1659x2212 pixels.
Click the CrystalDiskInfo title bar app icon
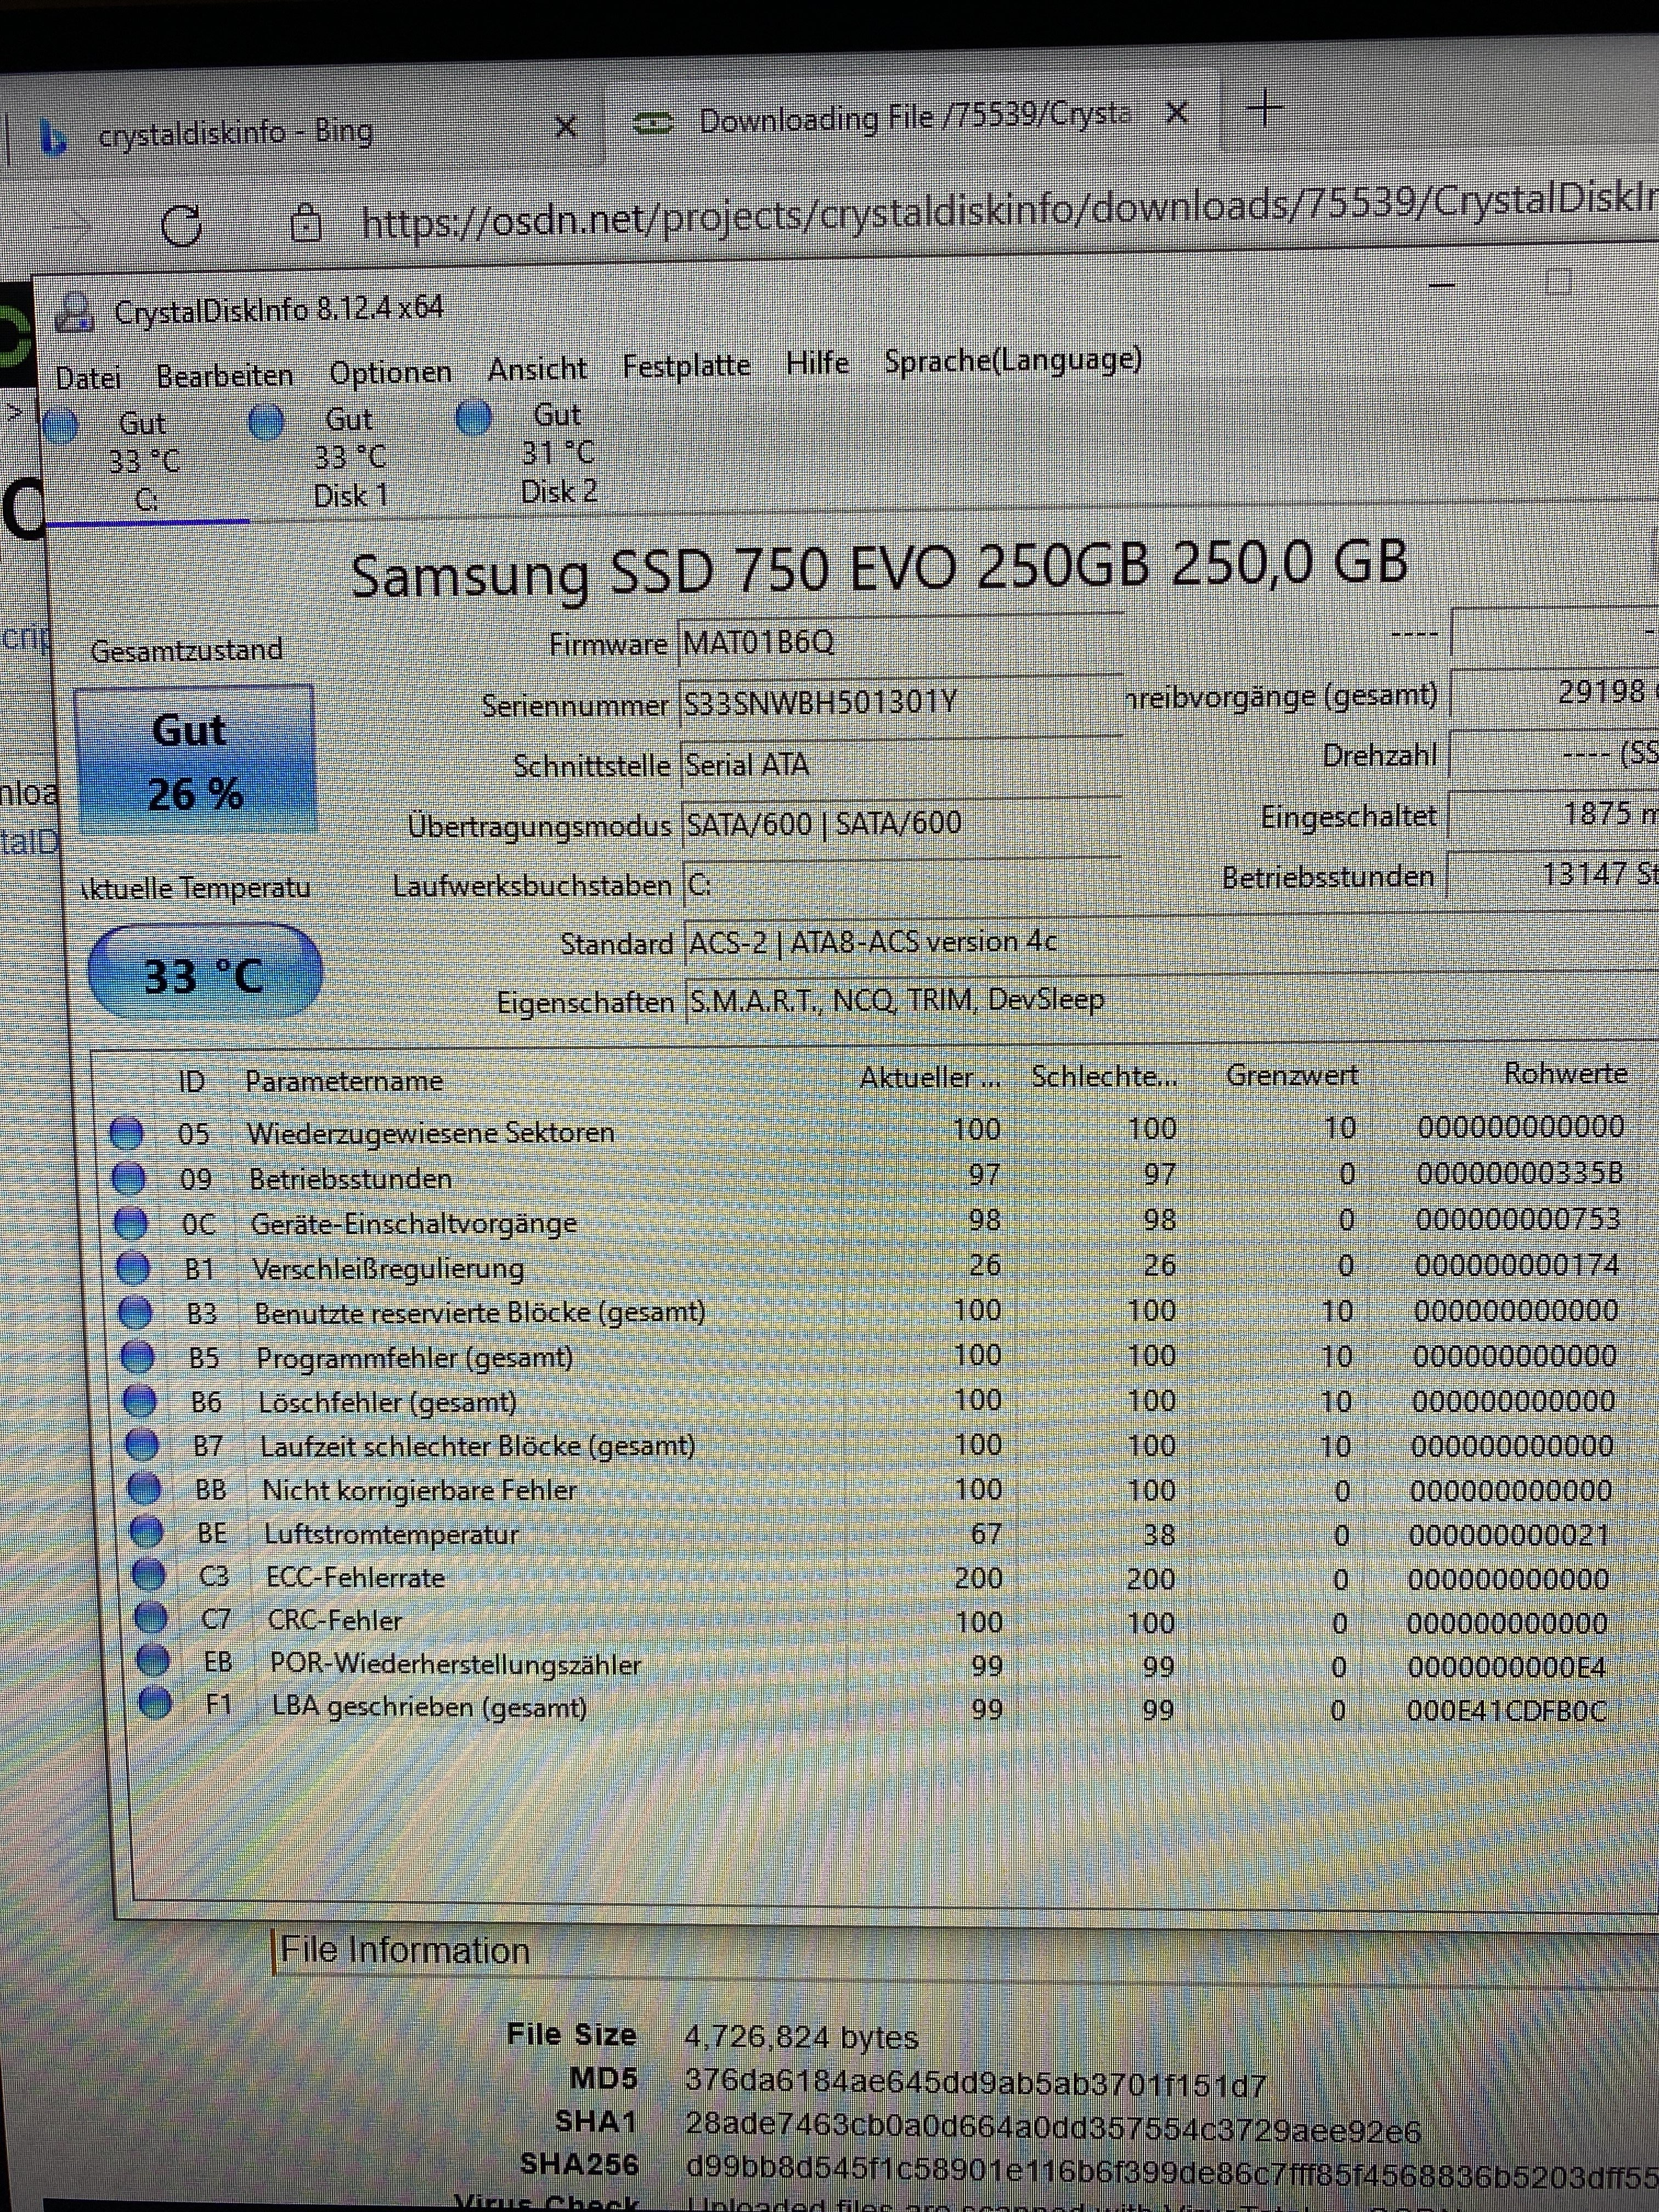tap(75, 312)
